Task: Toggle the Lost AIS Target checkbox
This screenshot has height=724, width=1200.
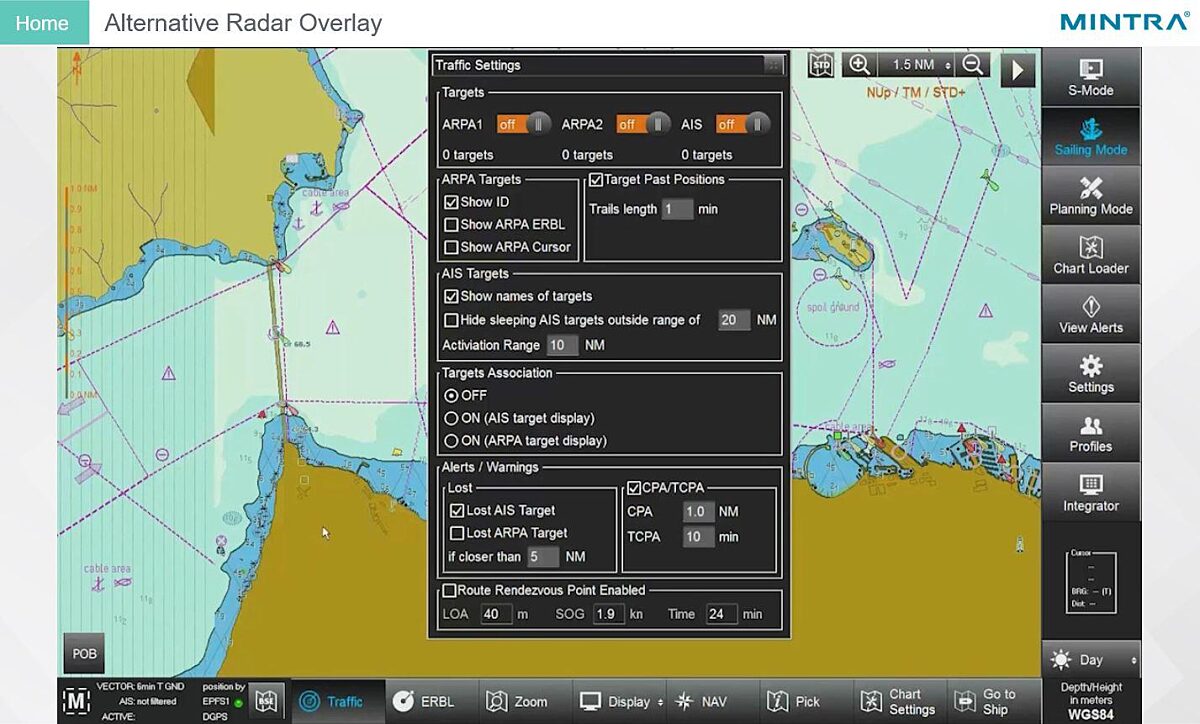Action: (x=457, y=510)
